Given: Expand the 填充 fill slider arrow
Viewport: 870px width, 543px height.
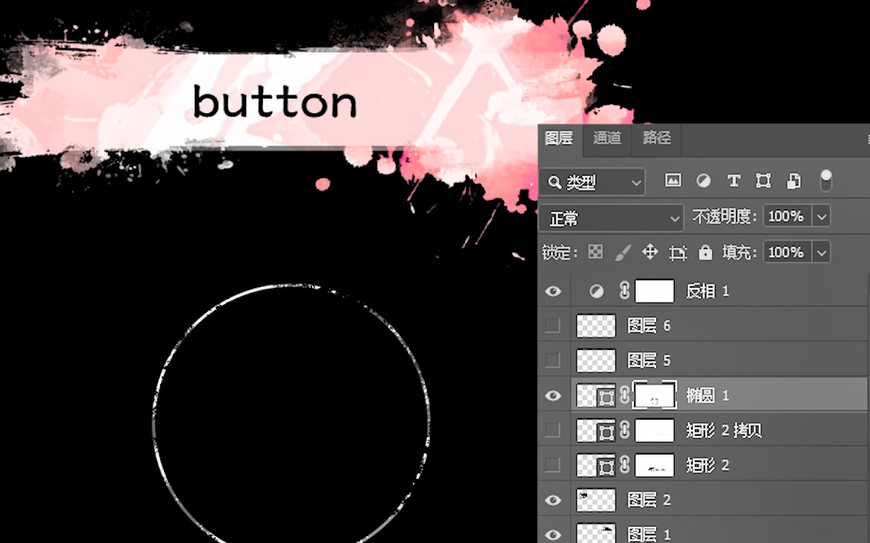Looking at the screenshot, I should 822,253.
